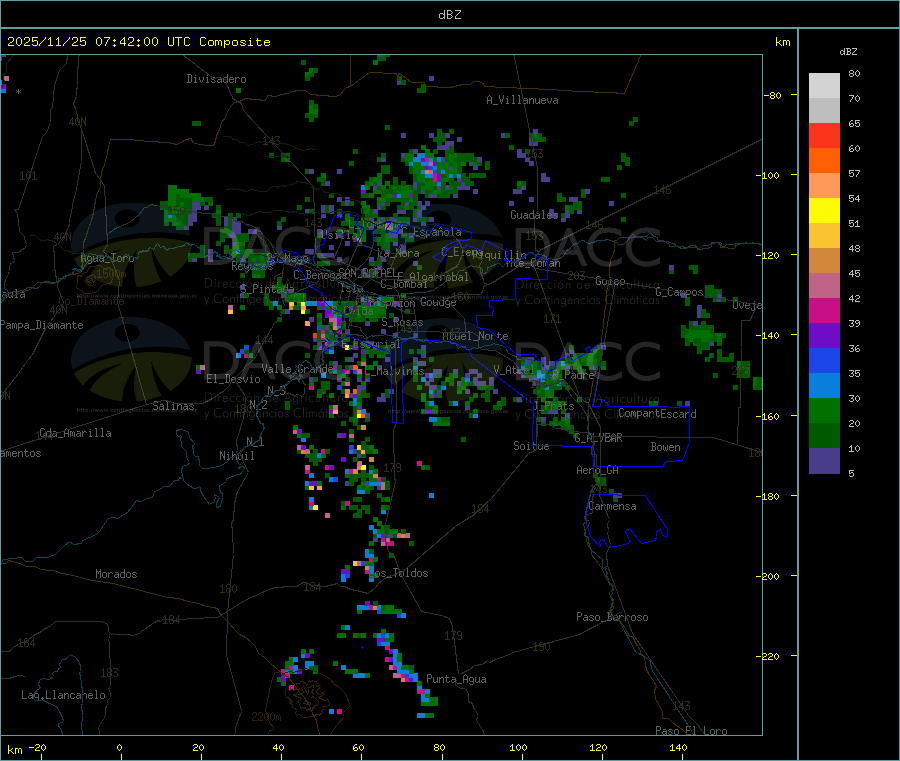Click the Salinas map label
Screen dimensions: 900x761
173,406
